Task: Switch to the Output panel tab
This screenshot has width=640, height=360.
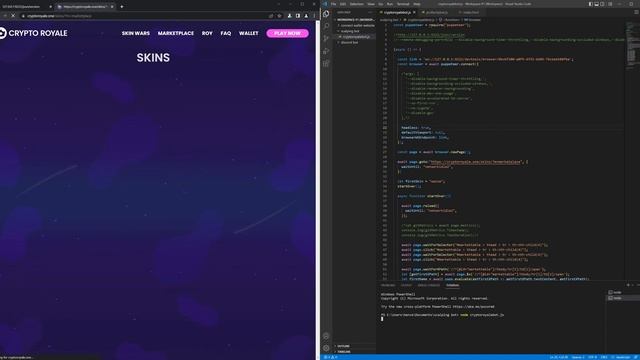Action: tap(406, 285)
